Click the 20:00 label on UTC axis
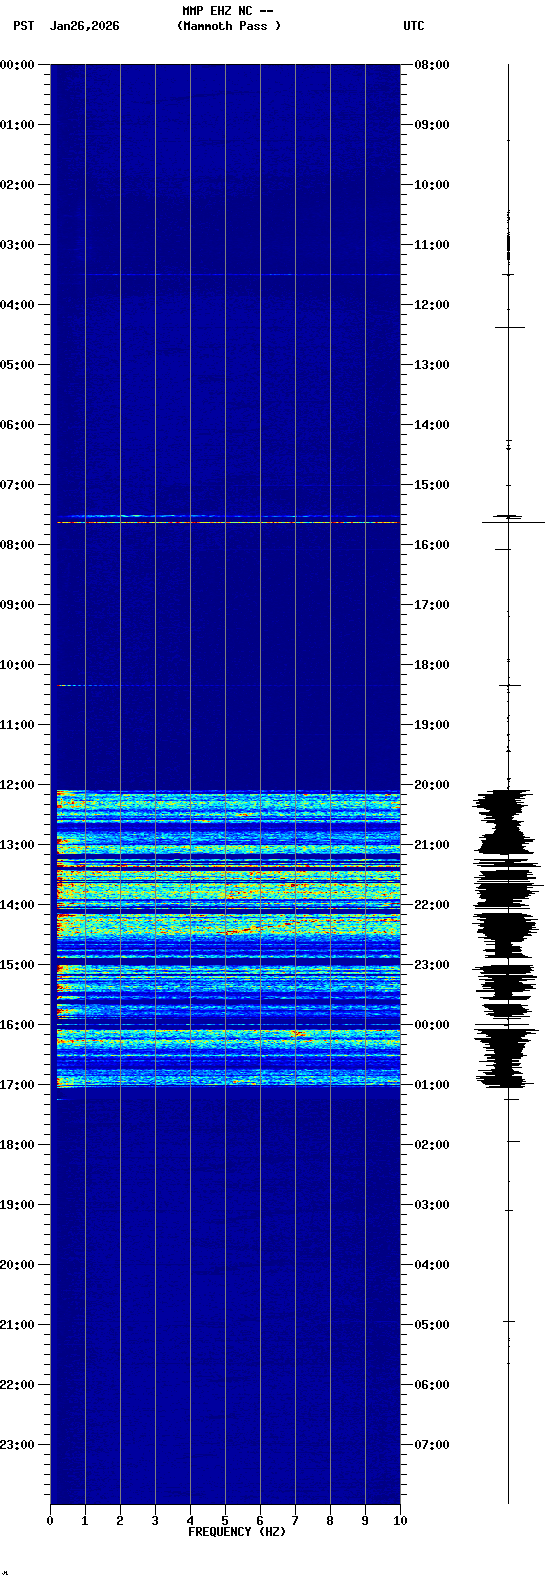This screenshot has height=1584, width=552. [432, 785]
